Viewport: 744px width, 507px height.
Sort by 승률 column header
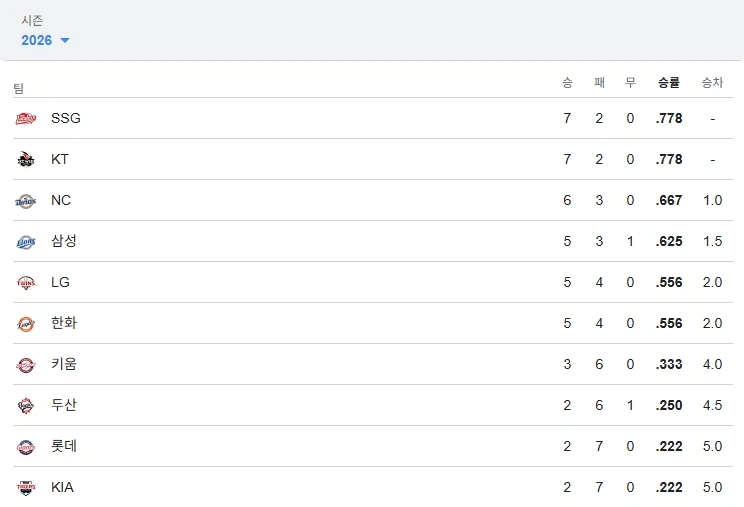coord(669,83)
